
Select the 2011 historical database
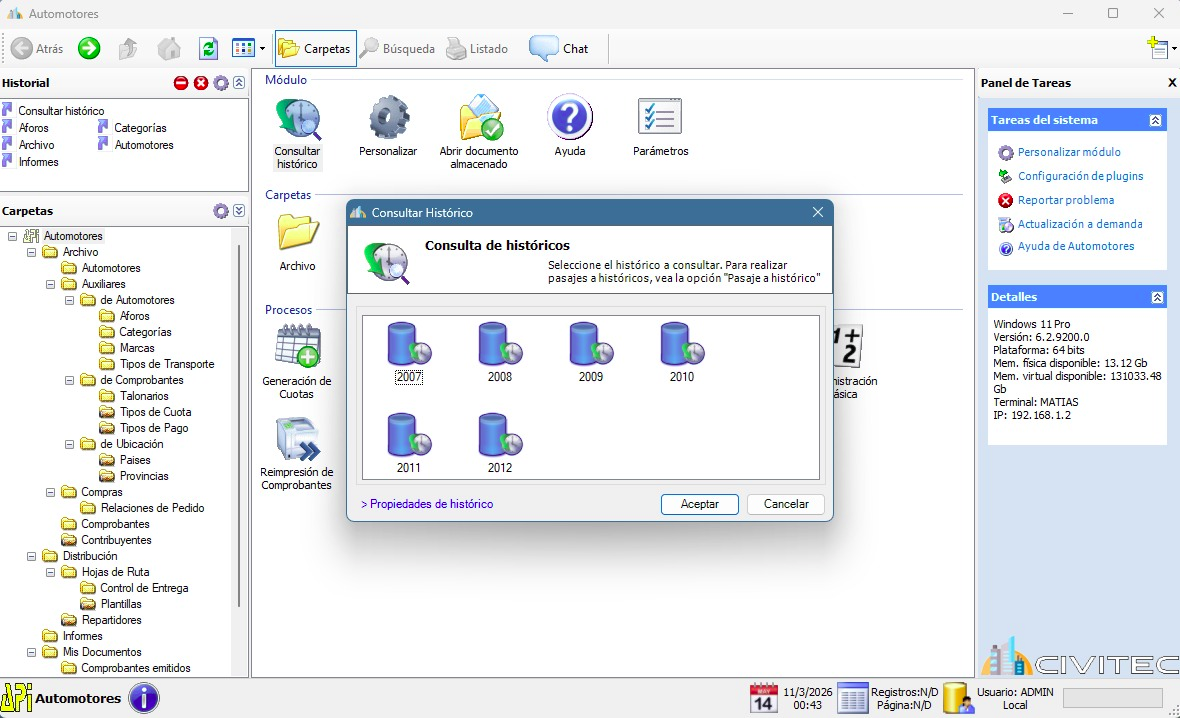point(409,443)
